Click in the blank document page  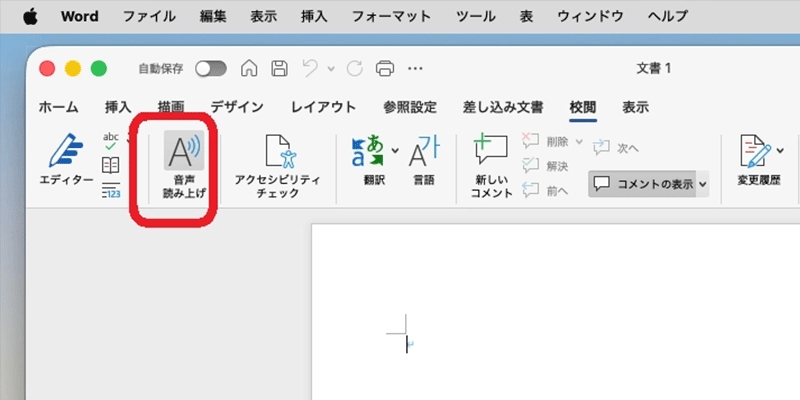(556, 312)
